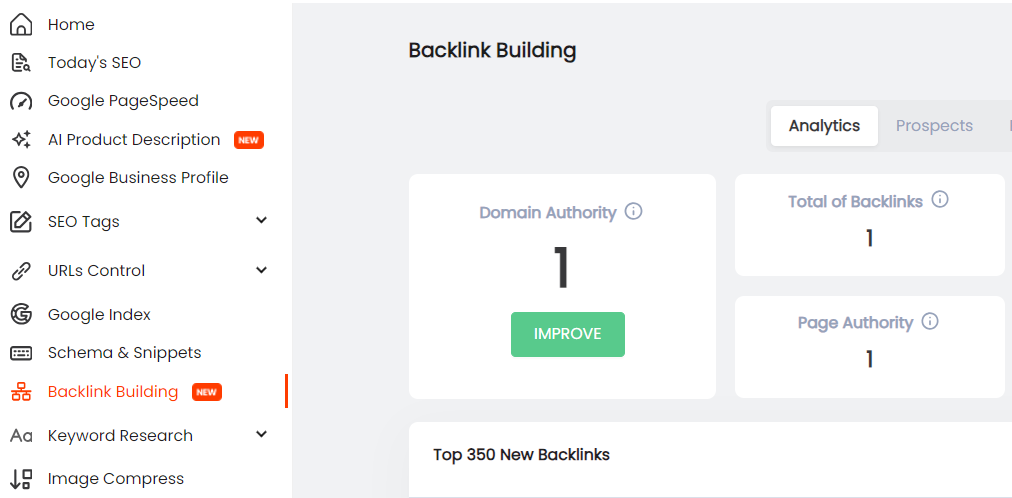Expand the URLs Control chevron
The image size is (1012, 498).
click(261, 270)
